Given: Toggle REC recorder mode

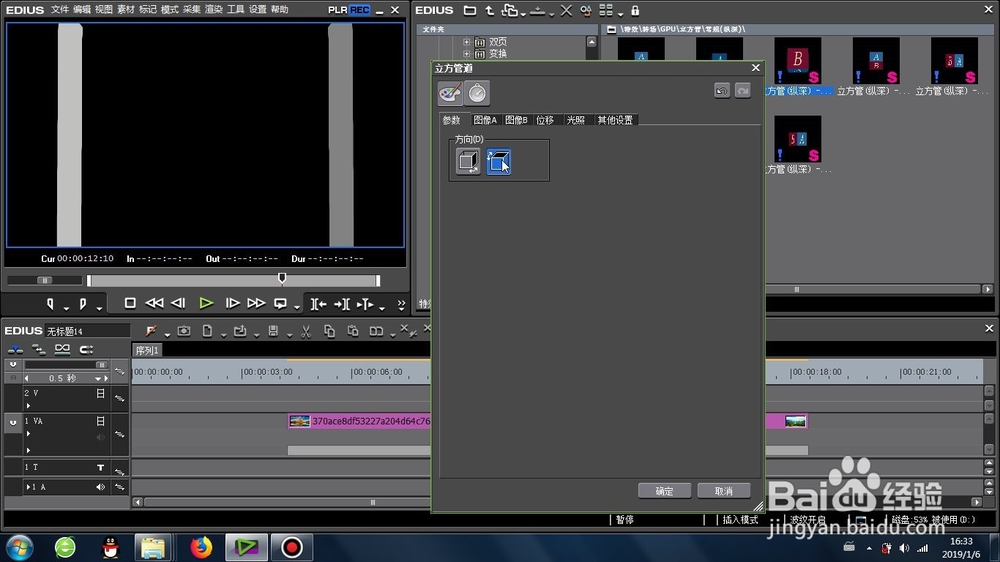Looking at the screenshot, I should pos(360,10).
